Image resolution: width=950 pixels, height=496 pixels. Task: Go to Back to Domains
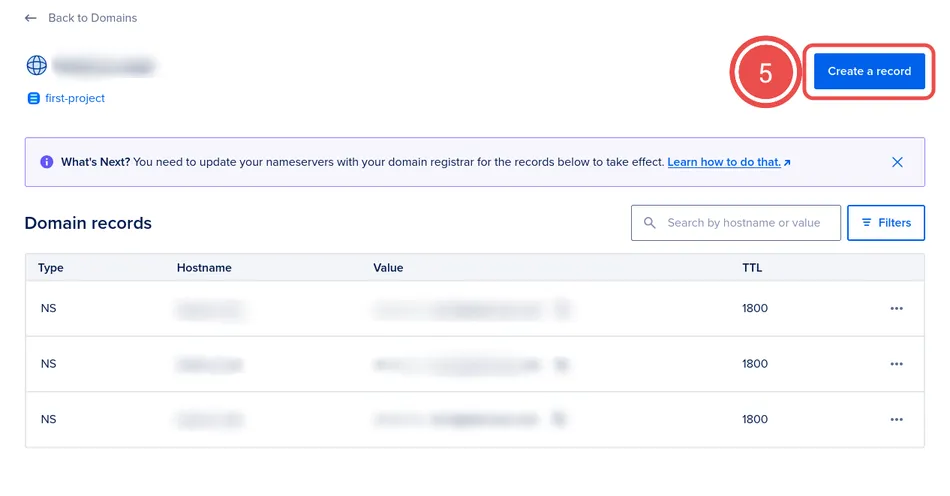(x=92, y=18)
